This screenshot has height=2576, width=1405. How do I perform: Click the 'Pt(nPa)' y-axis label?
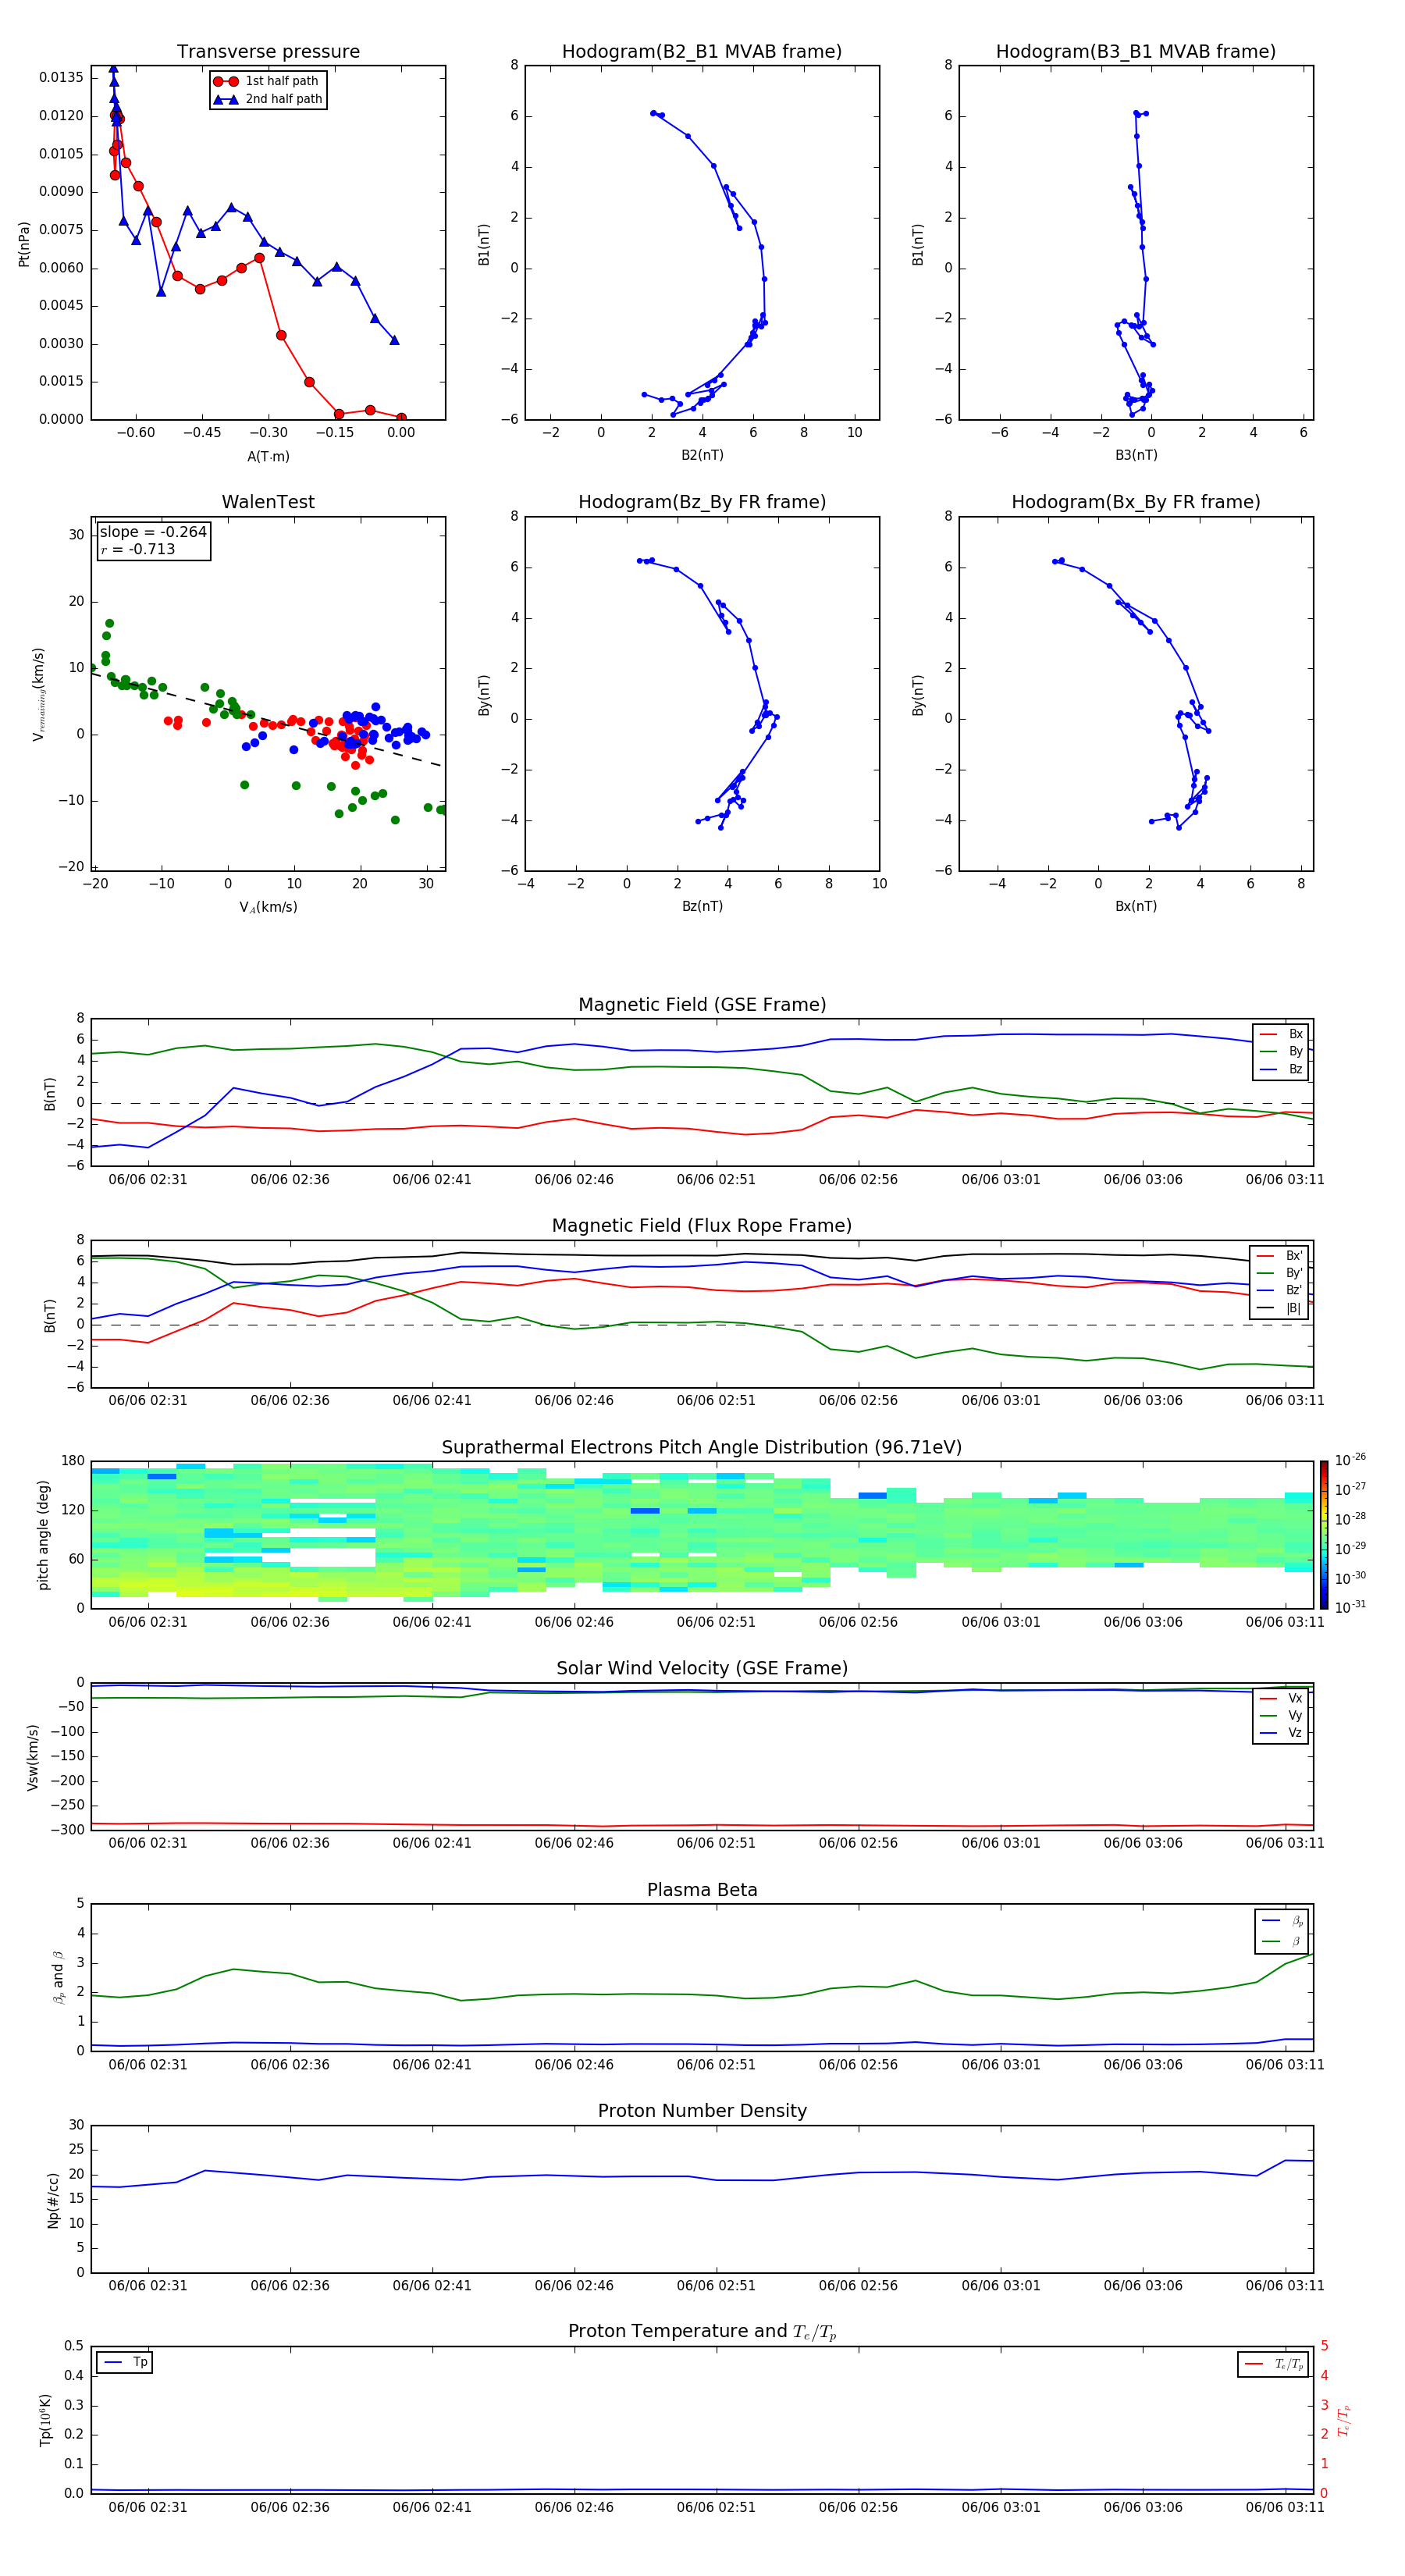[24, 243]
